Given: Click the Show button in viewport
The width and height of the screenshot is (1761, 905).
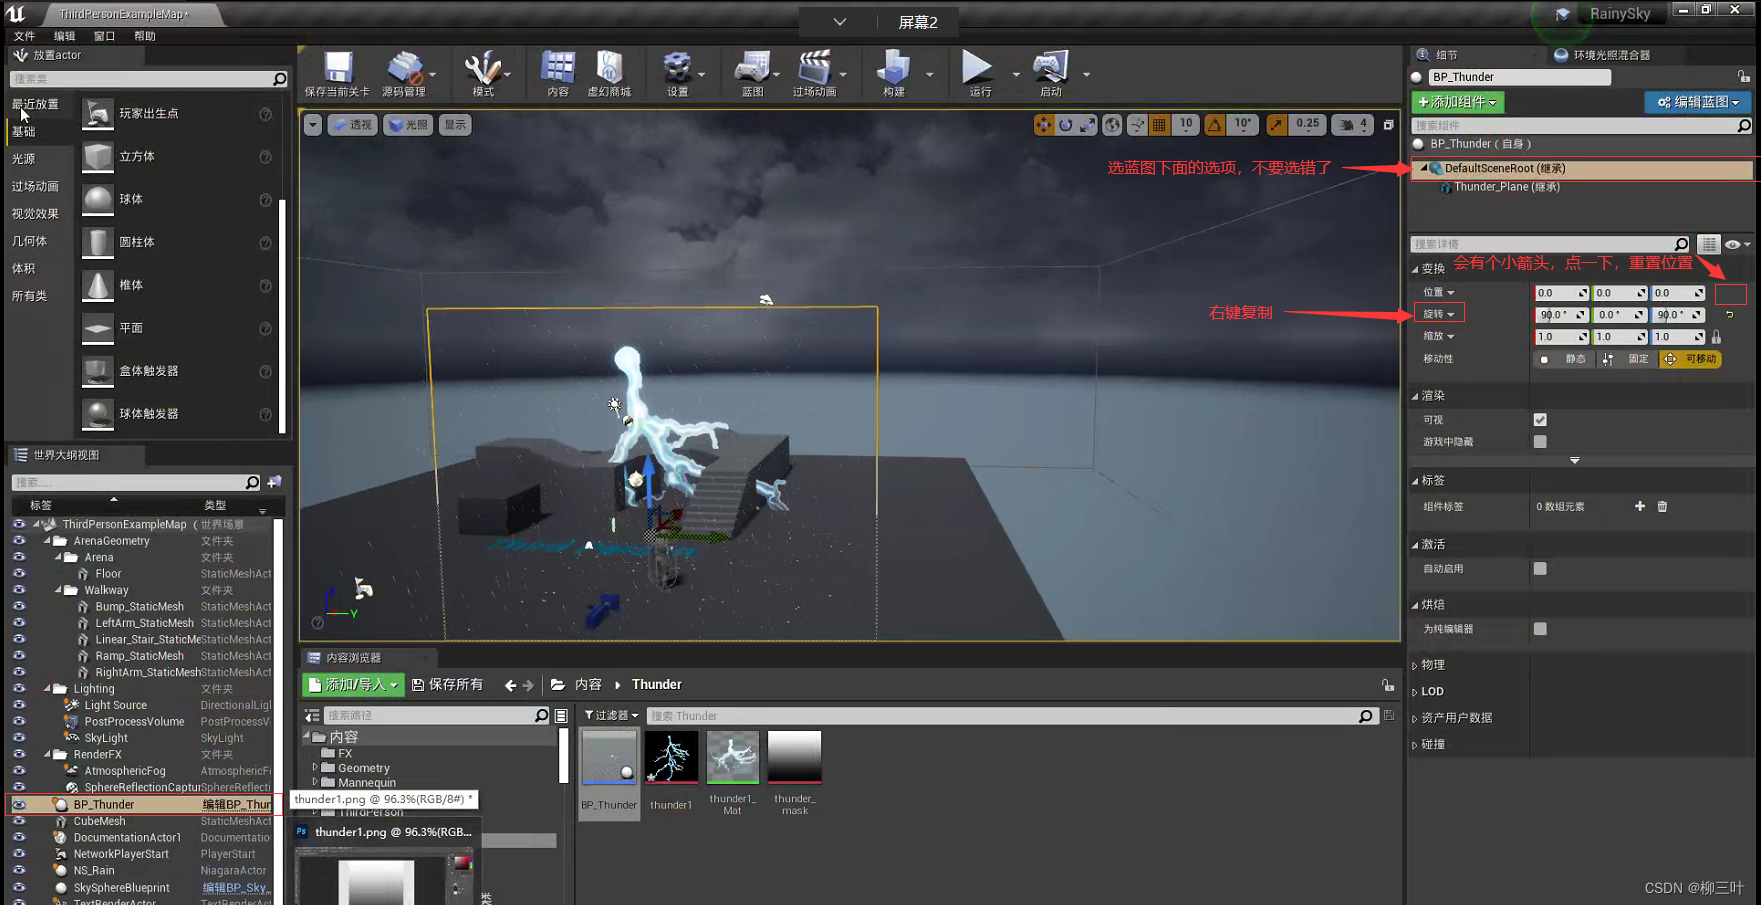Looking at the screenshot, I should [x=455, y=125].
